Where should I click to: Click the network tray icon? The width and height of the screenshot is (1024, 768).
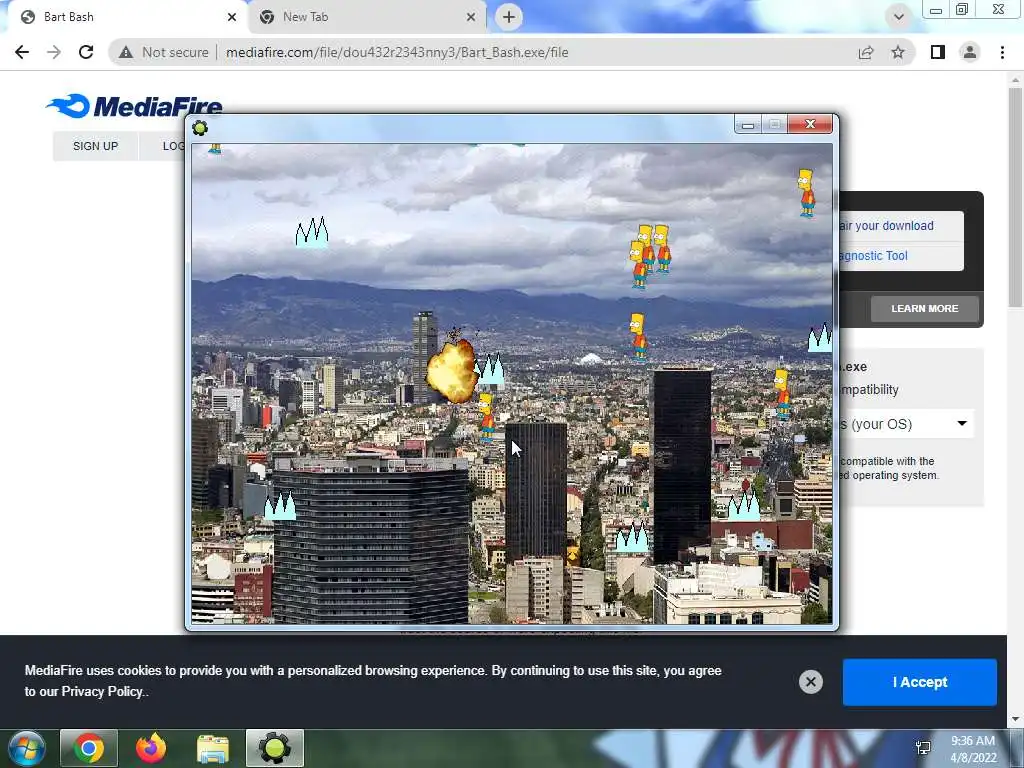[x=923, y=748]
